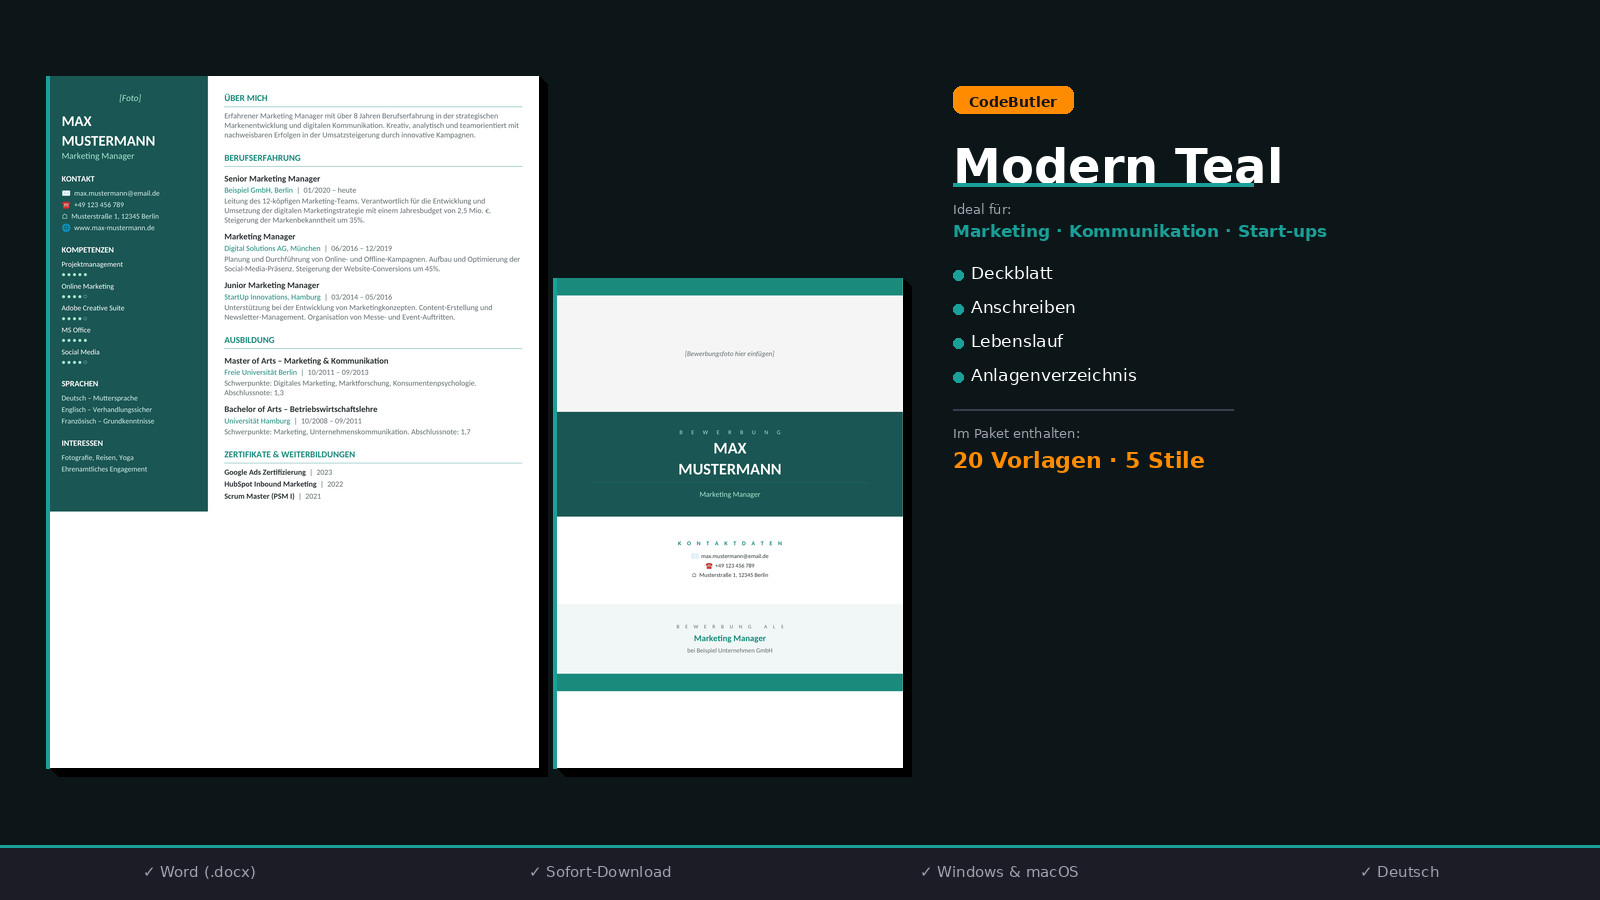This screenshot has height=900, width=1600.
Task: Click the 20 Vorlagen · 5 Stile text
Action: [1079, 460]
